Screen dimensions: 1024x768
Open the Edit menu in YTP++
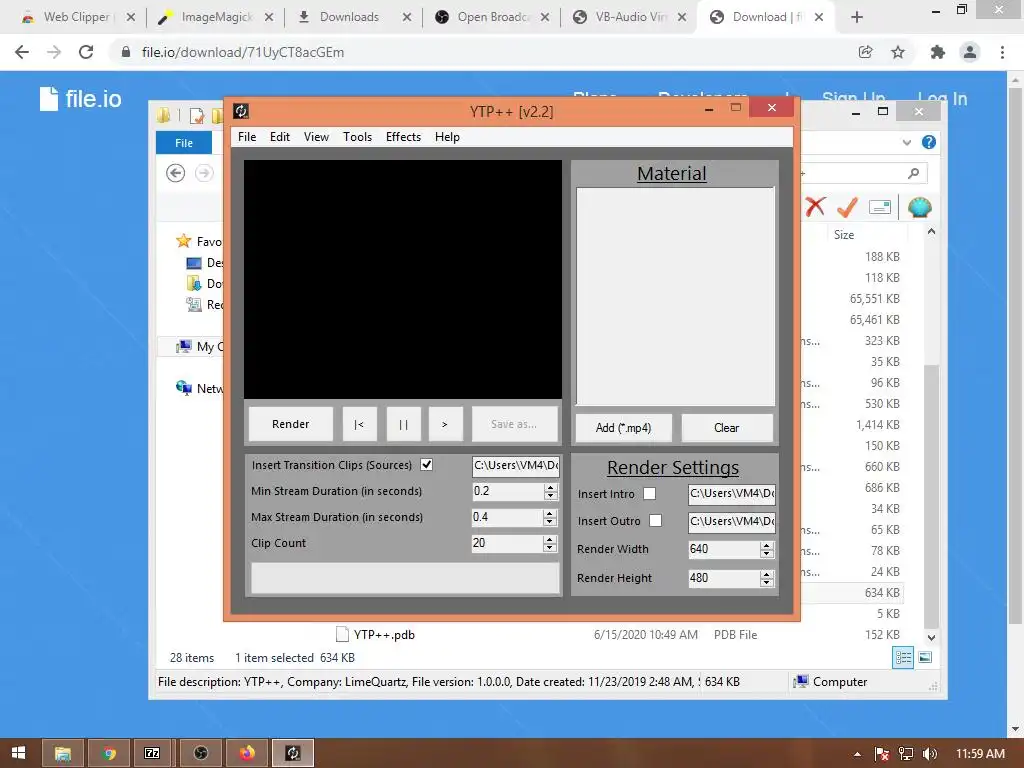(280, 136)
